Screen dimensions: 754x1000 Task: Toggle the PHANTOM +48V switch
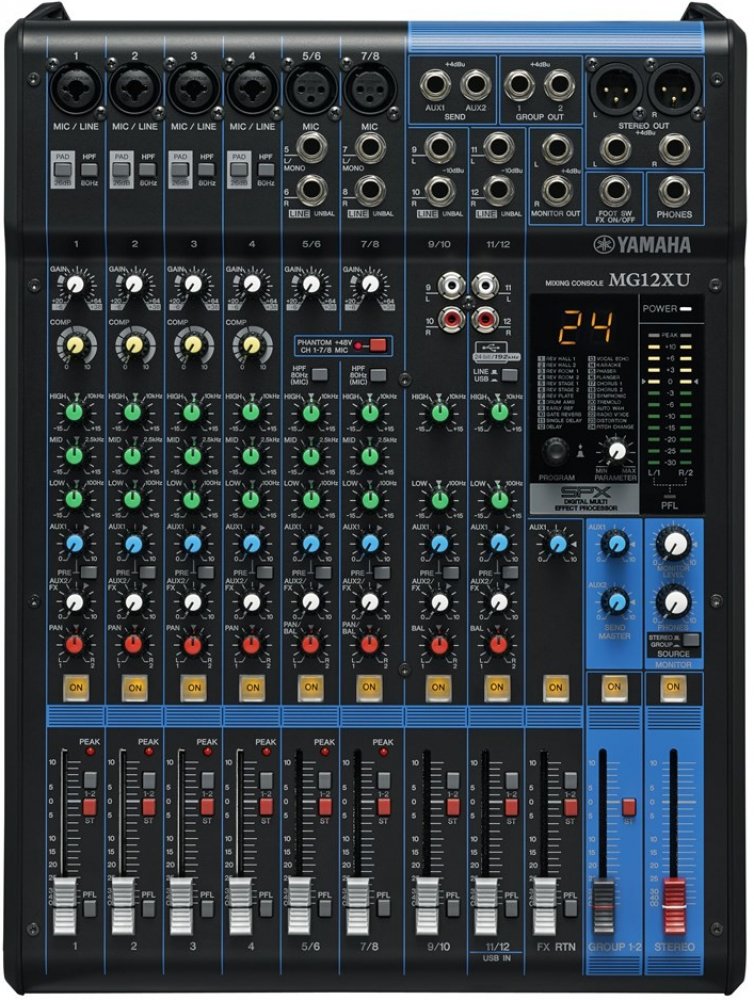coord(375,345)
